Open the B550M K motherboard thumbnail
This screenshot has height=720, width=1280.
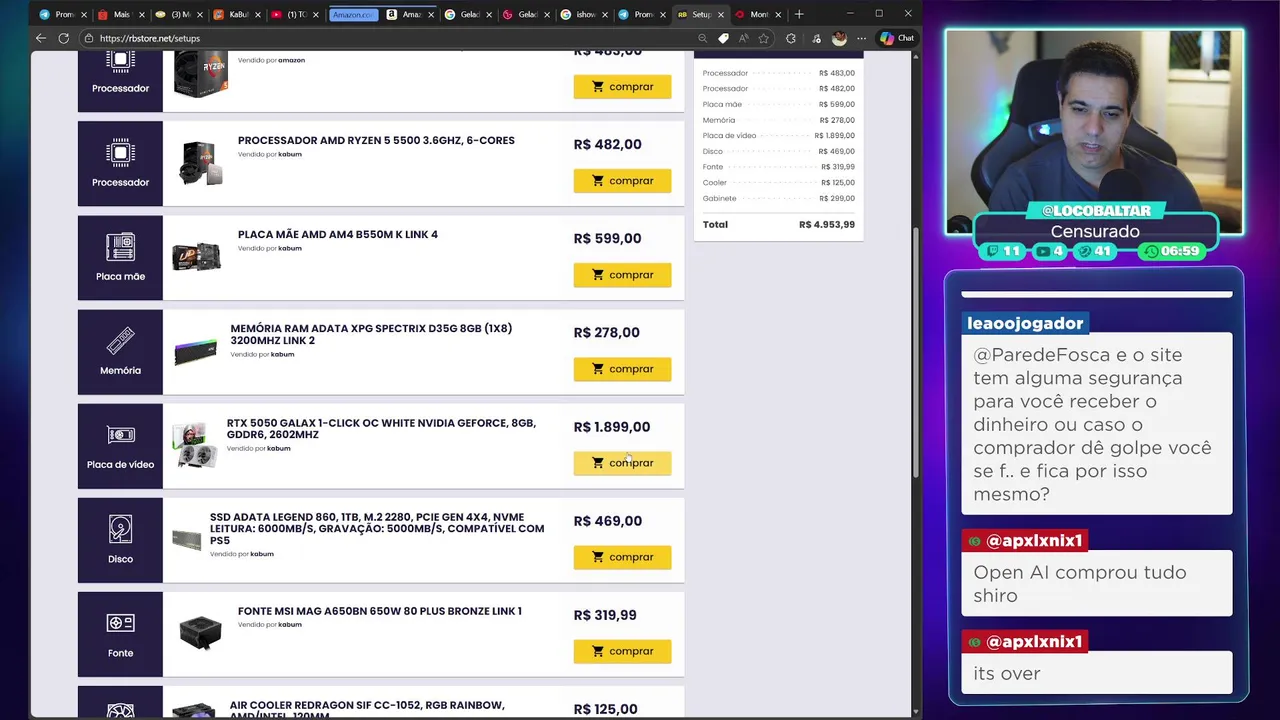pyautogui.click(x=197, y=257)
